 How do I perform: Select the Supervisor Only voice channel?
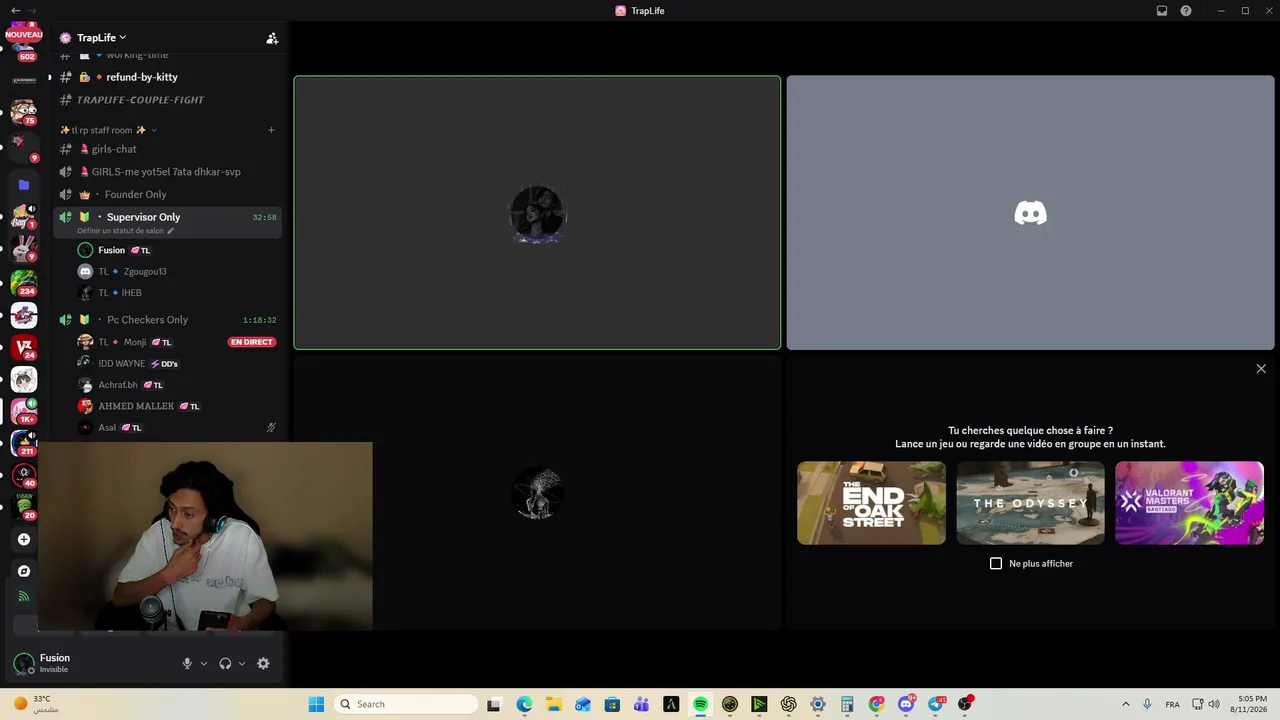point(143,217)
